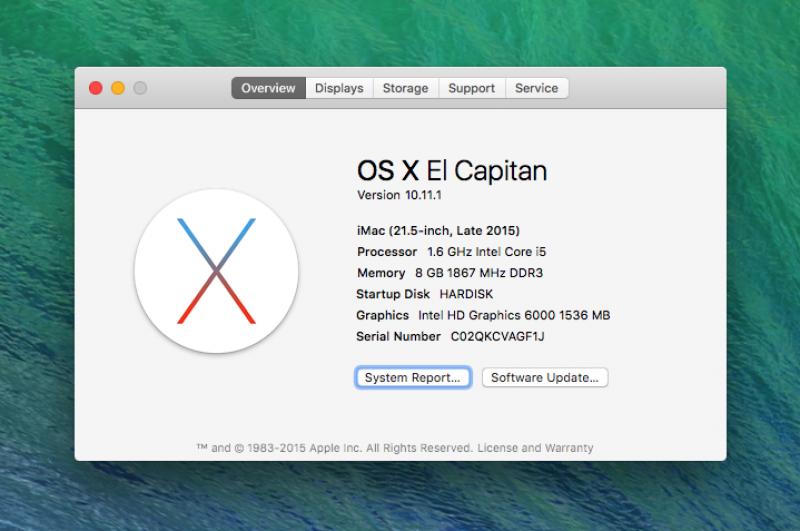Viewport: 800px width, 531px height.
Task: Click the 1.6 GHz Intel Core i5 value
Action: (487, 251)
